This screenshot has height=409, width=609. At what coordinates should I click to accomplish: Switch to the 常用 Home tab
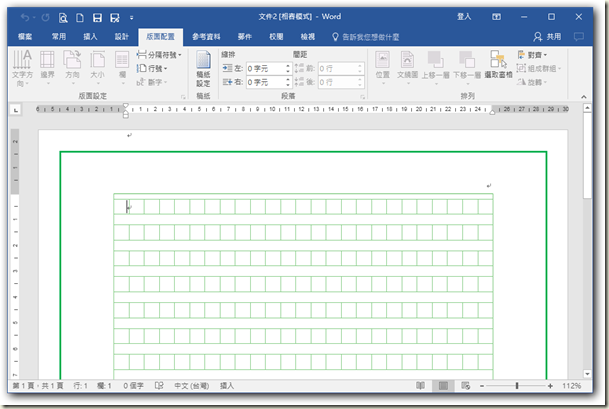click(x=59, y=37)
